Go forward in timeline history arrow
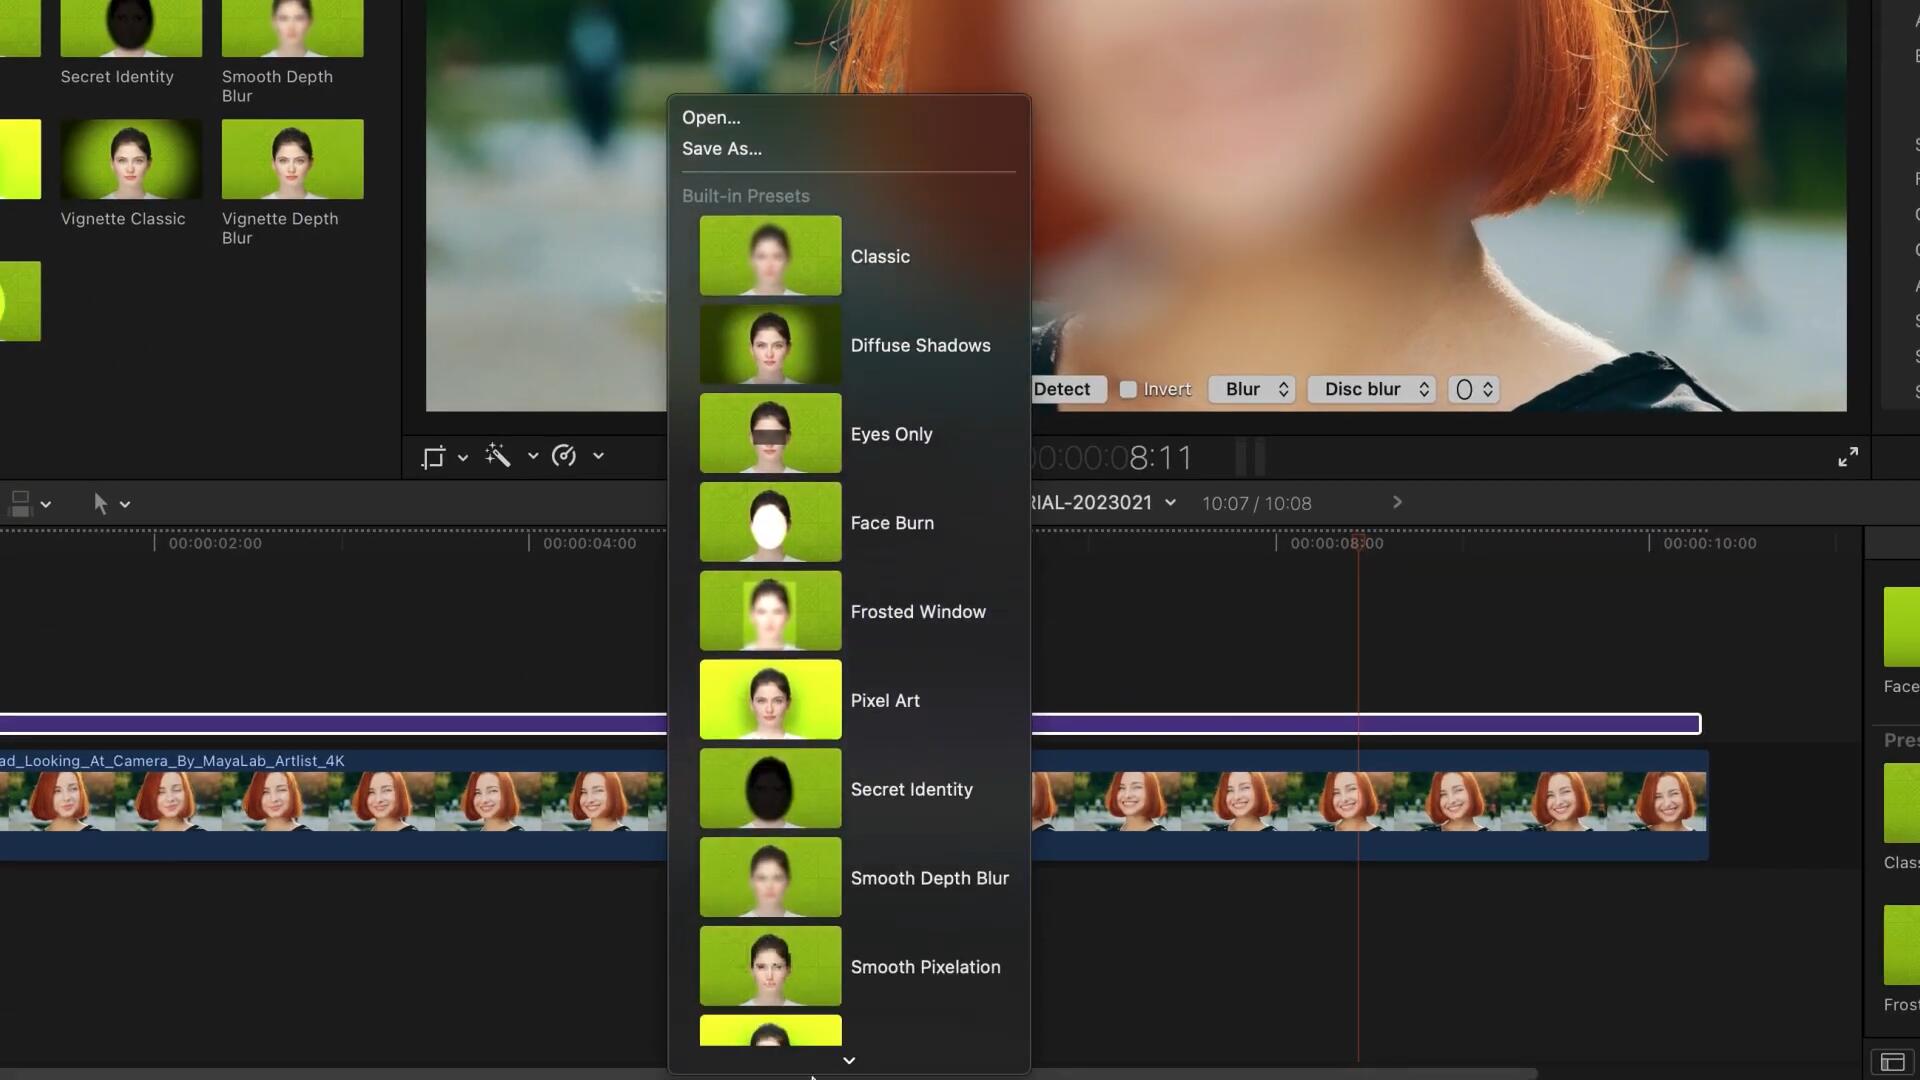 click(1397, 503)
